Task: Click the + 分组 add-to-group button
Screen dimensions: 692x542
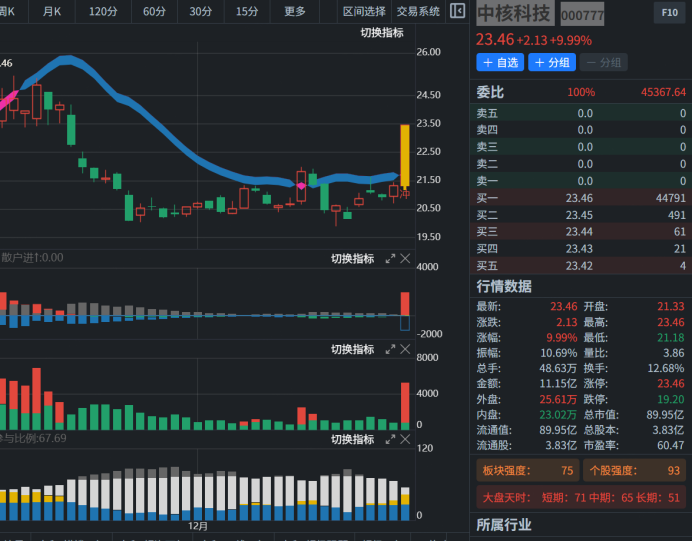Action: [552, 62]
